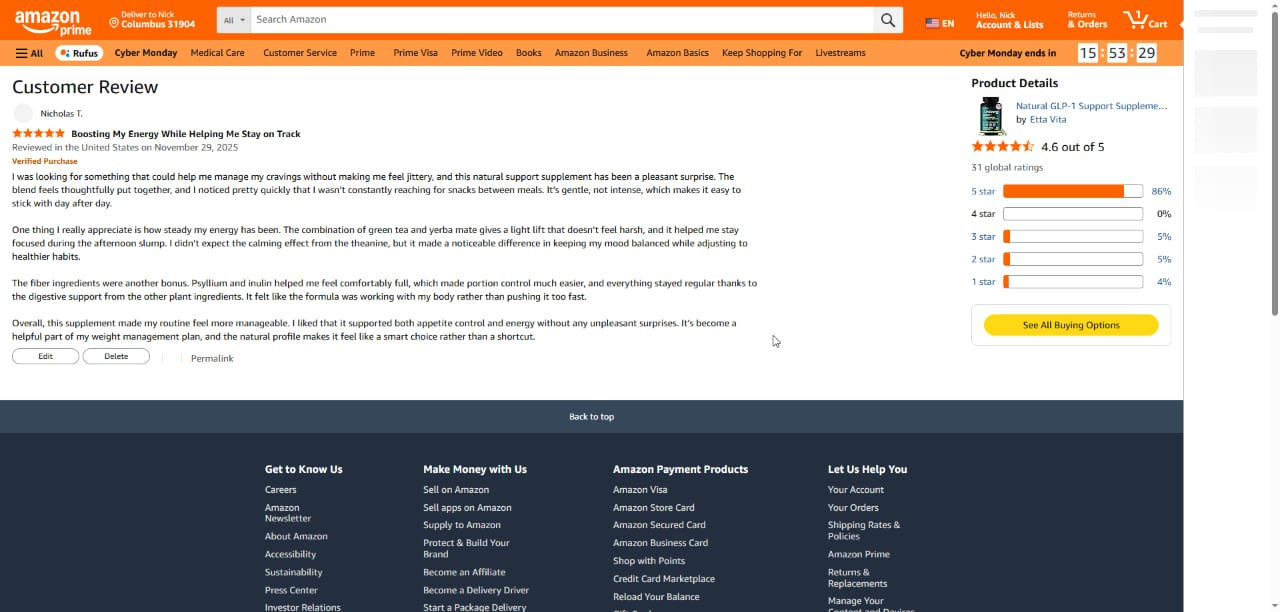Image resolution: width=1280 pixels, height=612 pixels.
Task: Open Sell on Amazon footer link
Action: click(x=456, y=490)
